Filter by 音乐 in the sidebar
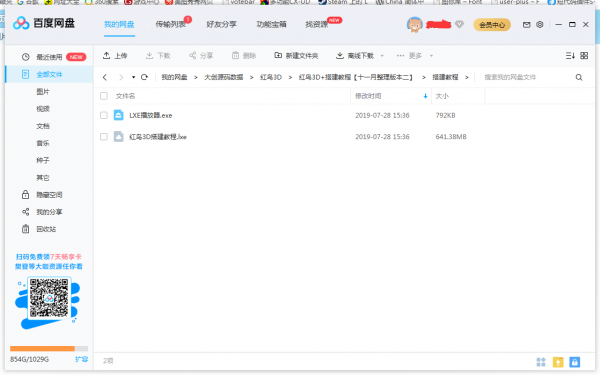 (43, 143)
